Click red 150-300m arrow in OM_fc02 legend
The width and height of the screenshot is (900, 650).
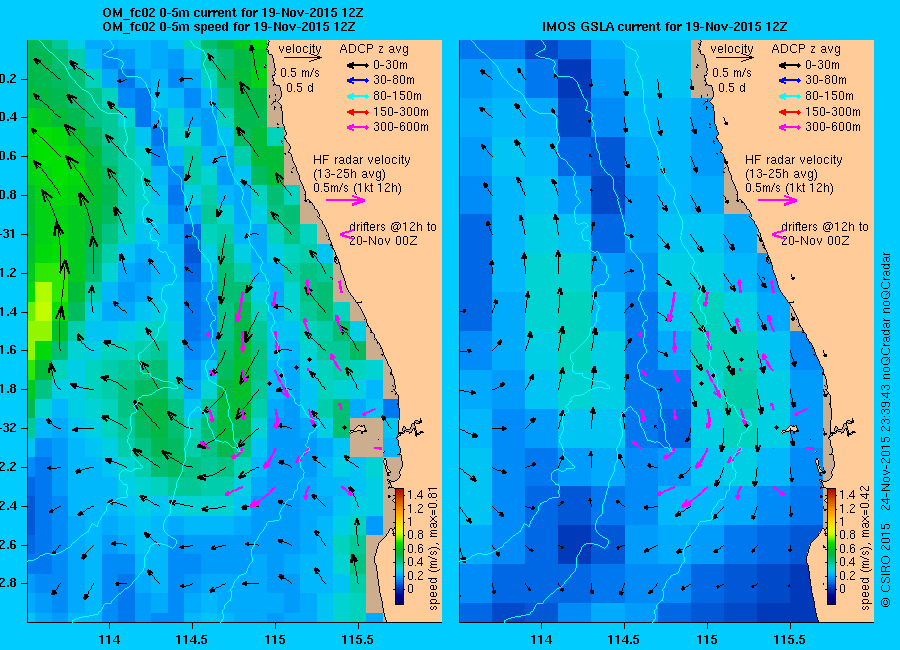(358, 112)
